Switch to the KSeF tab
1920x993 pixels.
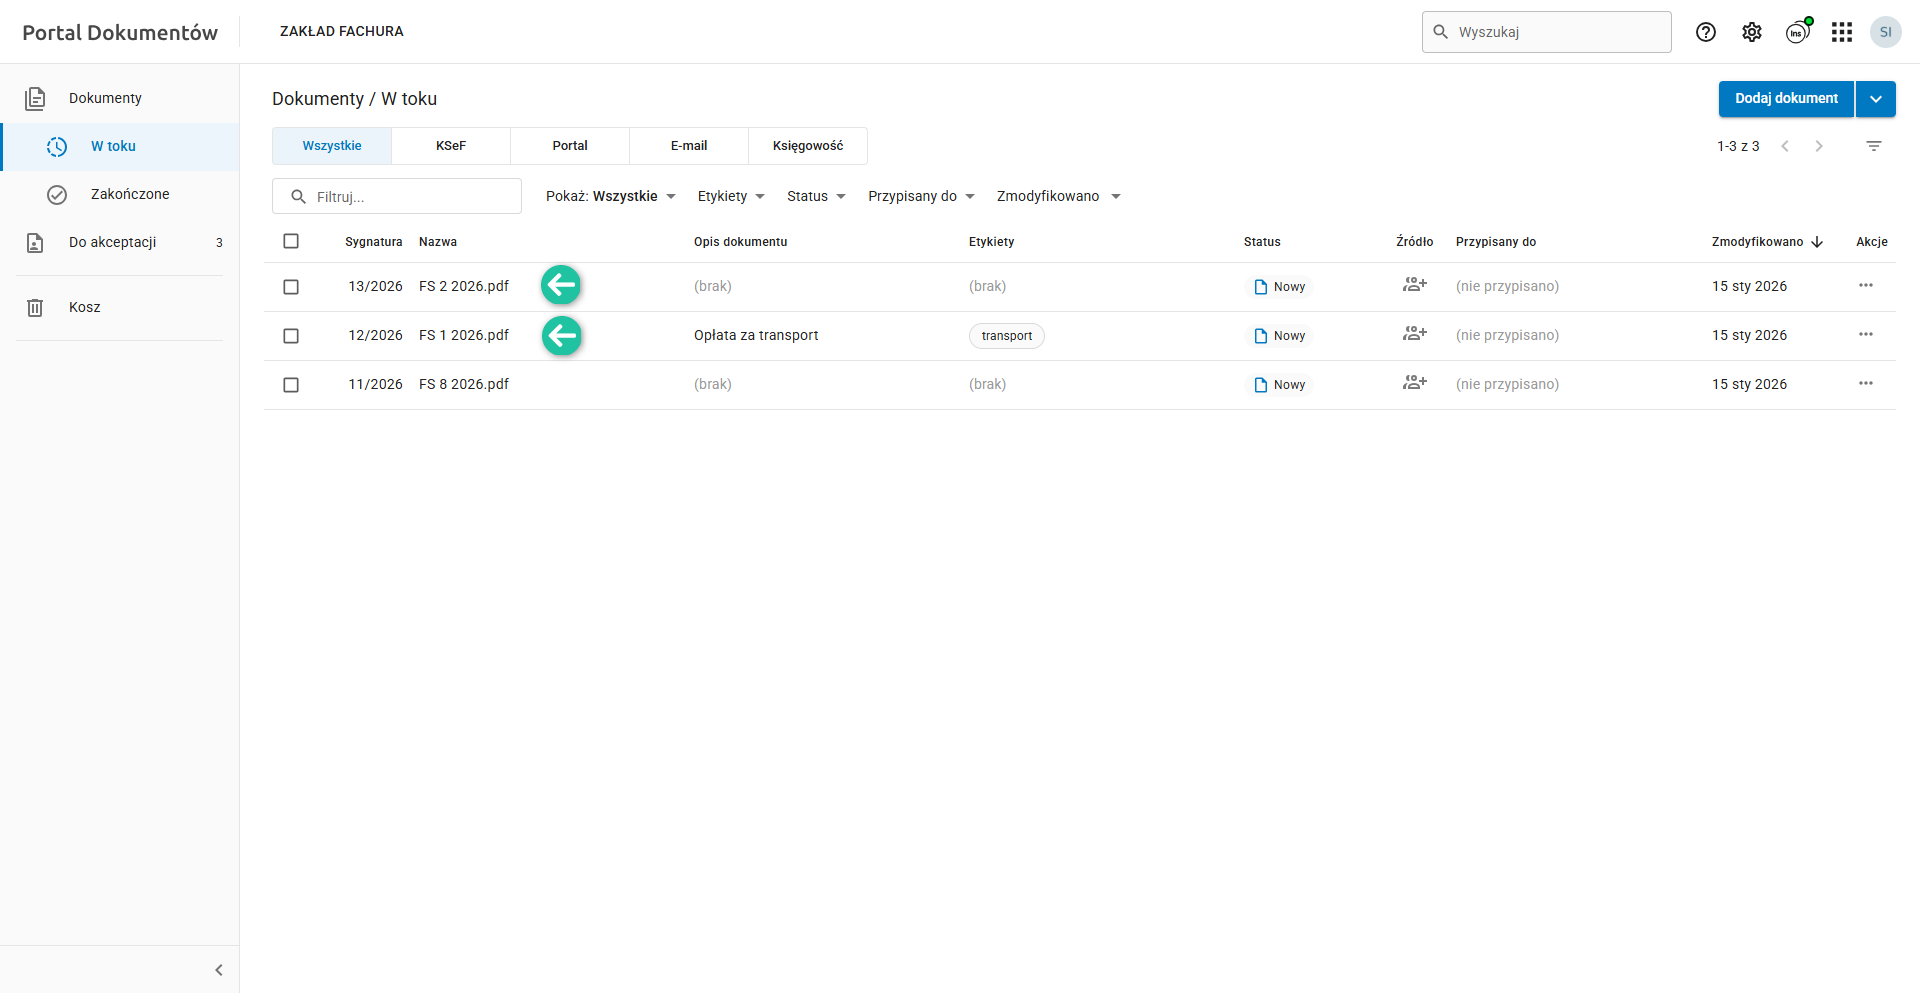click(451, 146)
